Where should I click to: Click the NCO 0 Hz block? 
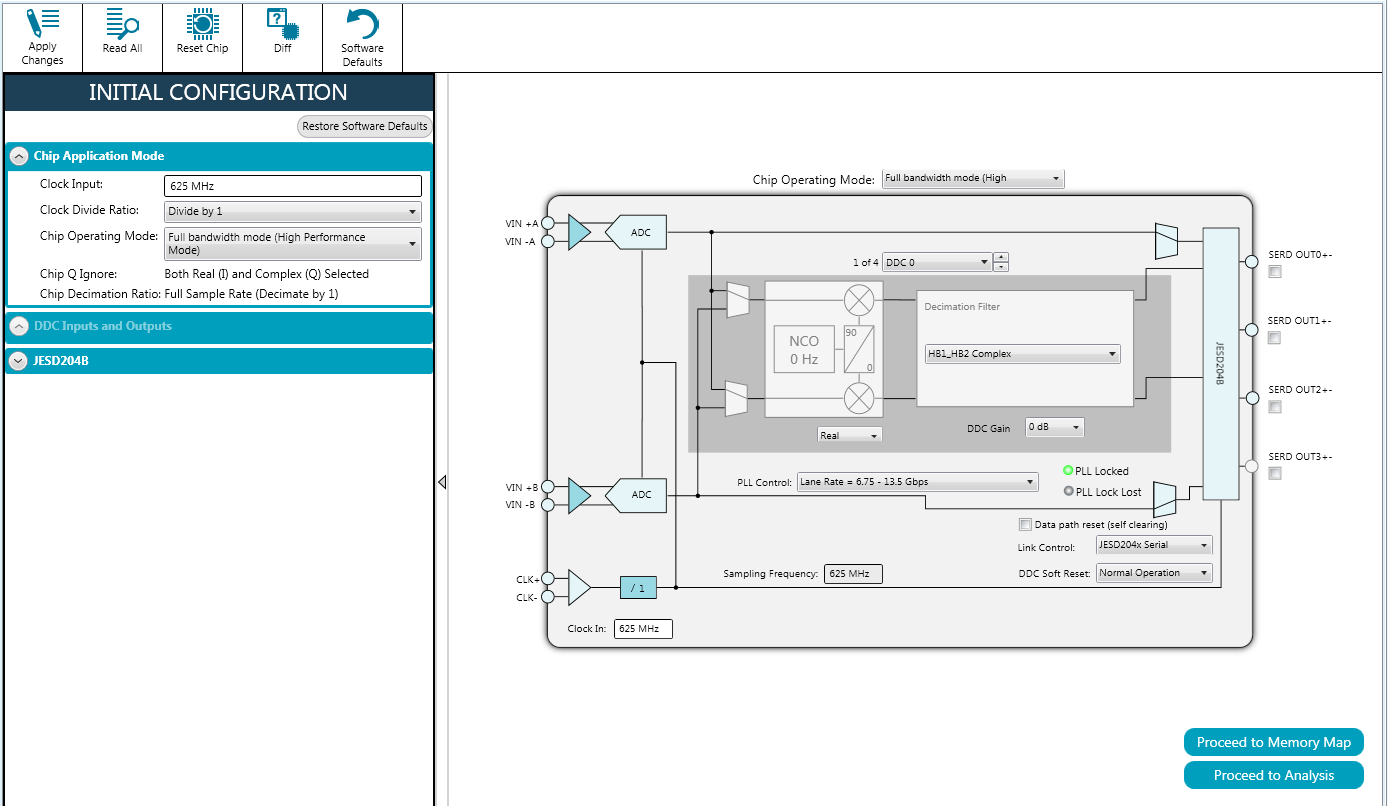click(803, 349)
